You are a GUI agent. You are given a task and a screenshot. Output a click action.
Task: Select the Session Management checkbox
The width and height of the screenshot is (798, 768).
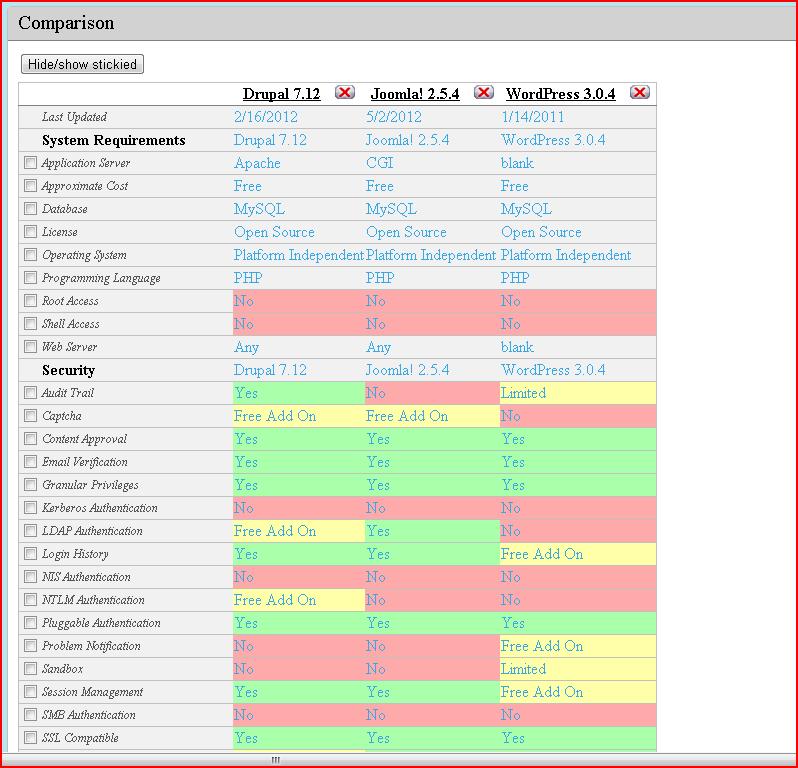tap(31, 692)
